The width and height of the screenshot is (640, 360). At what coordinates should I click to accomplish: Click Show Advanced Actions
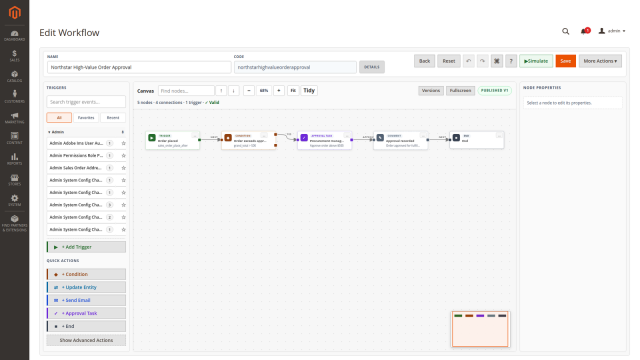[x=86, y=340]
